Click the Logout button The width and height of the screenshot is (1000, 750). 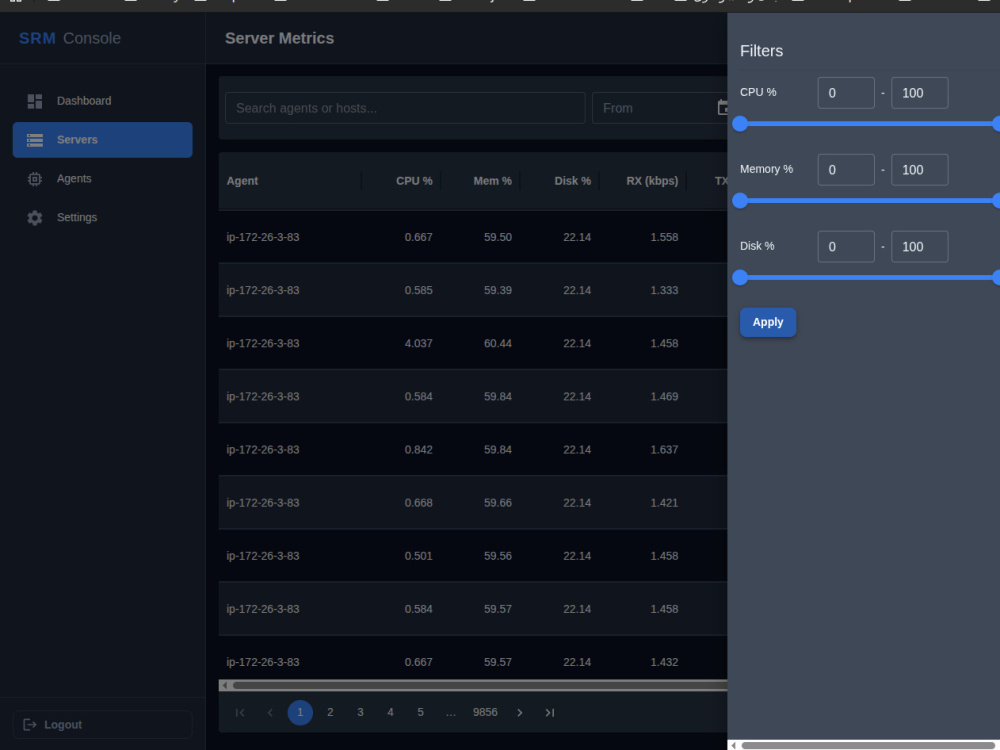103,724
